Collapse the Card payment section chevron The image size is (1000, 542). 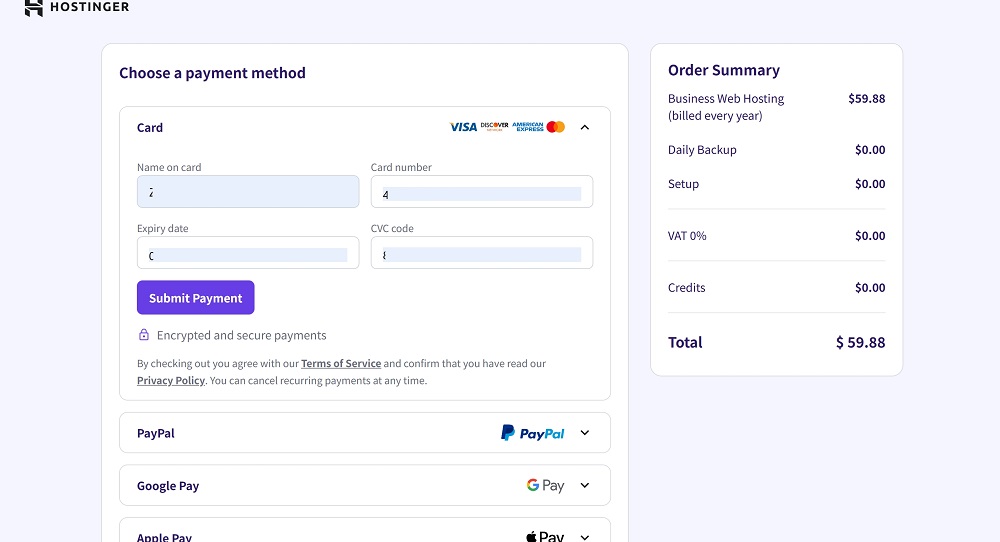tap(585, 128)
